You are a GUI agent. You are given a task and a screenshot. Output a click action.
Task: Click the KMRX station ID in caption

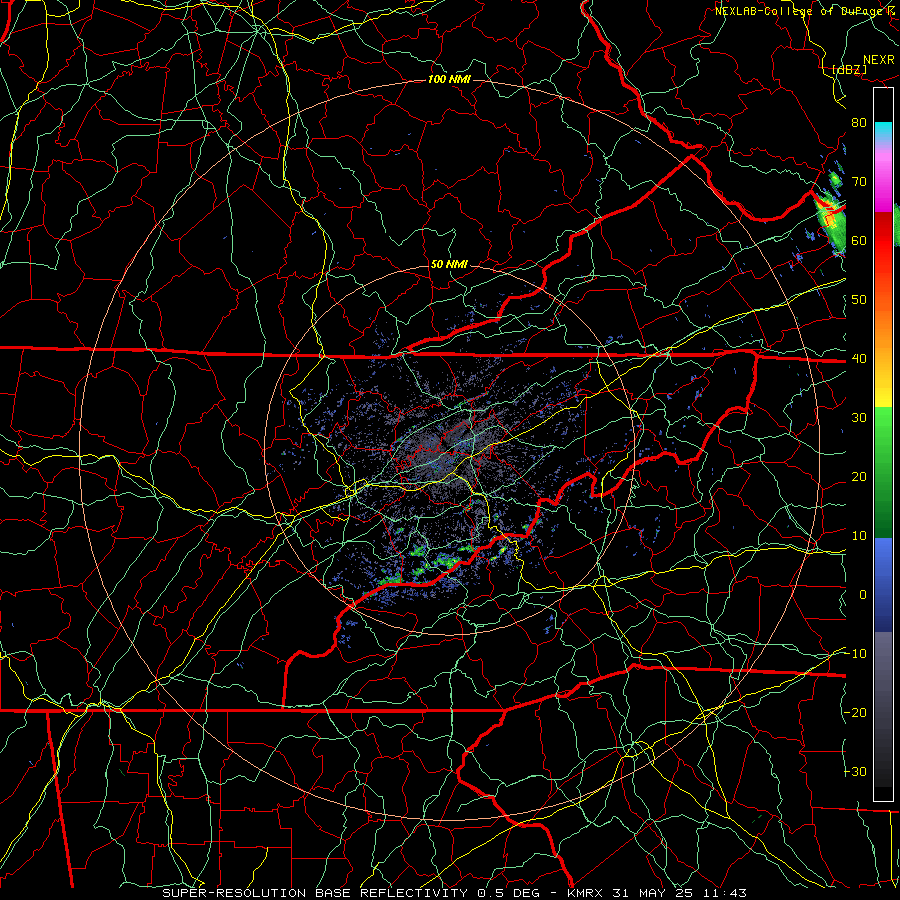click(x=587, y=893)
